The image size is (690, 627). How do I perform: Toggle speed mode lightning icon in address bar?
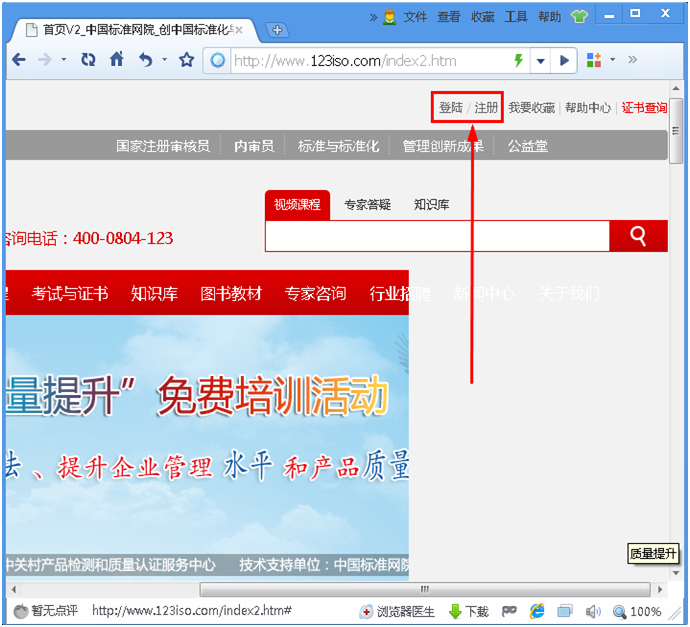coord(518,61)
